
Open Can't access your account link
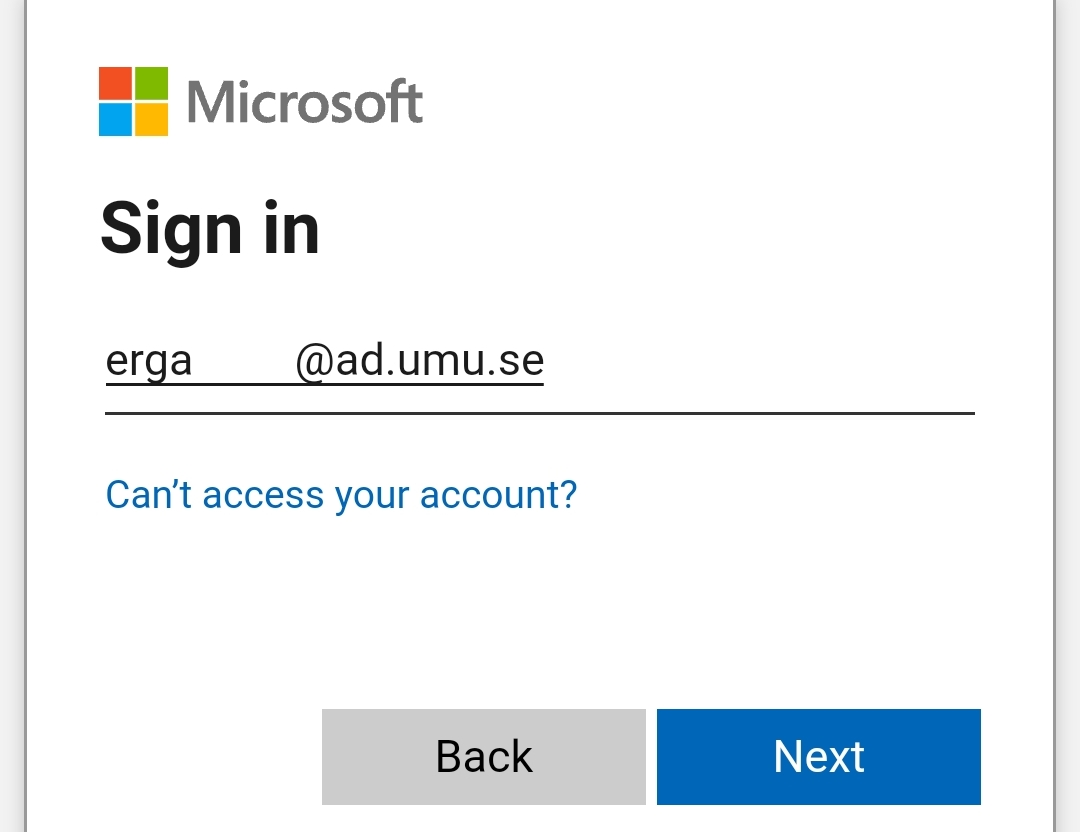pyautogui.click(x=341, y=495)
